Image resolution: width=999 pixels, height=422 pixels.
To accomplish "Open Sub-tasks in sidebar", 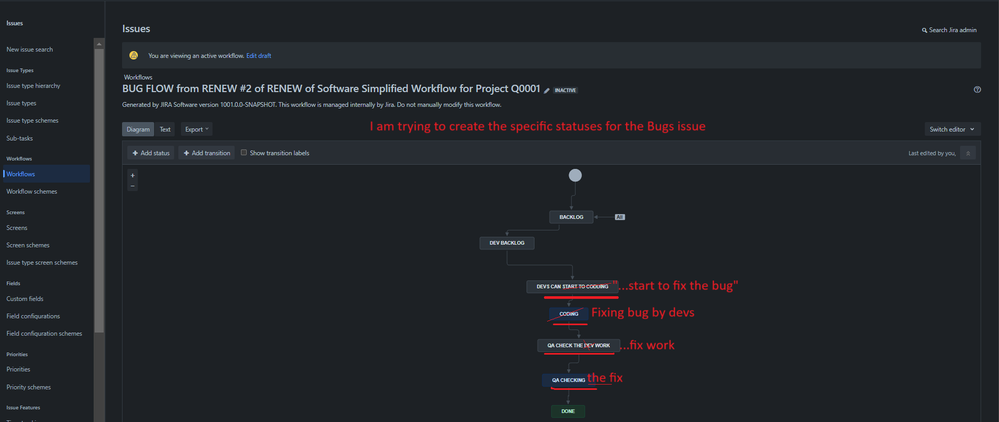I will click(20, 138).
